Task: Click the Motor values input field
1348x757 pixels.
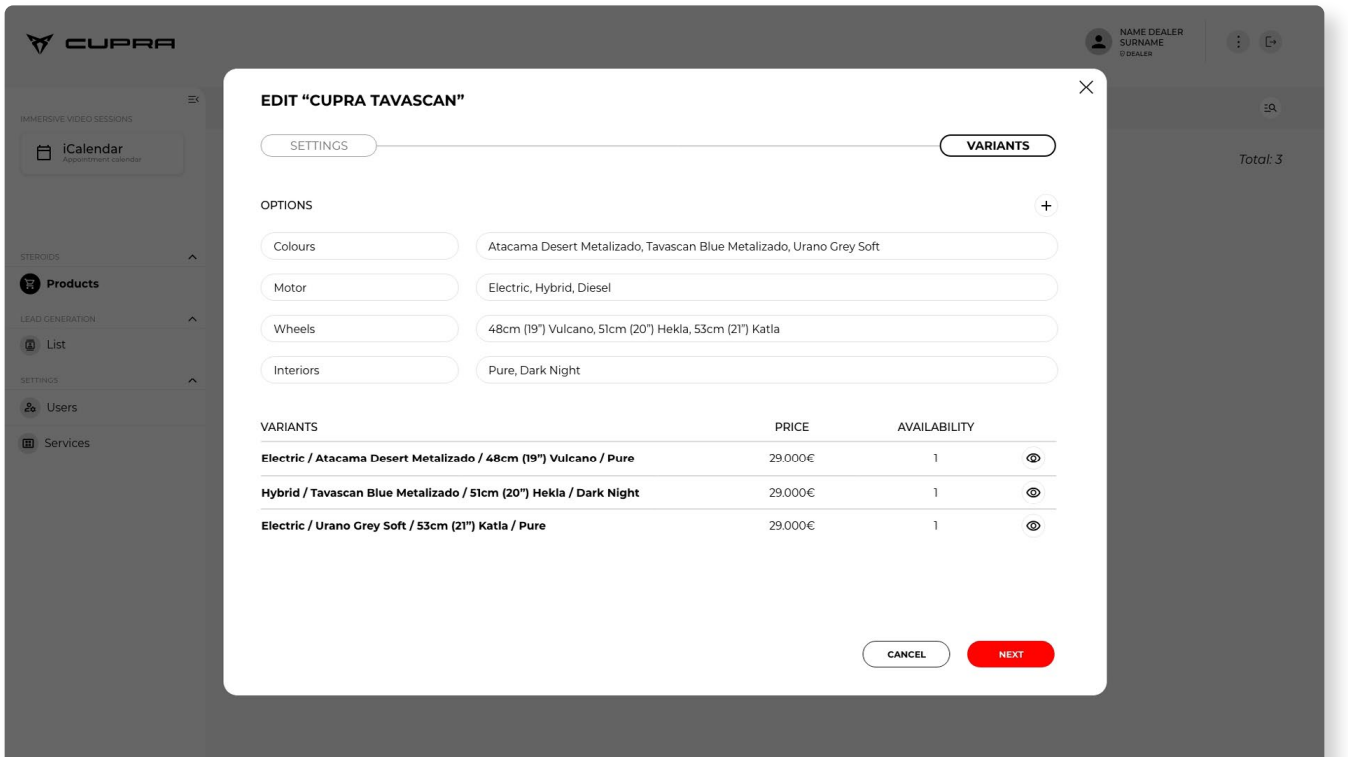Action: point(766,288)
